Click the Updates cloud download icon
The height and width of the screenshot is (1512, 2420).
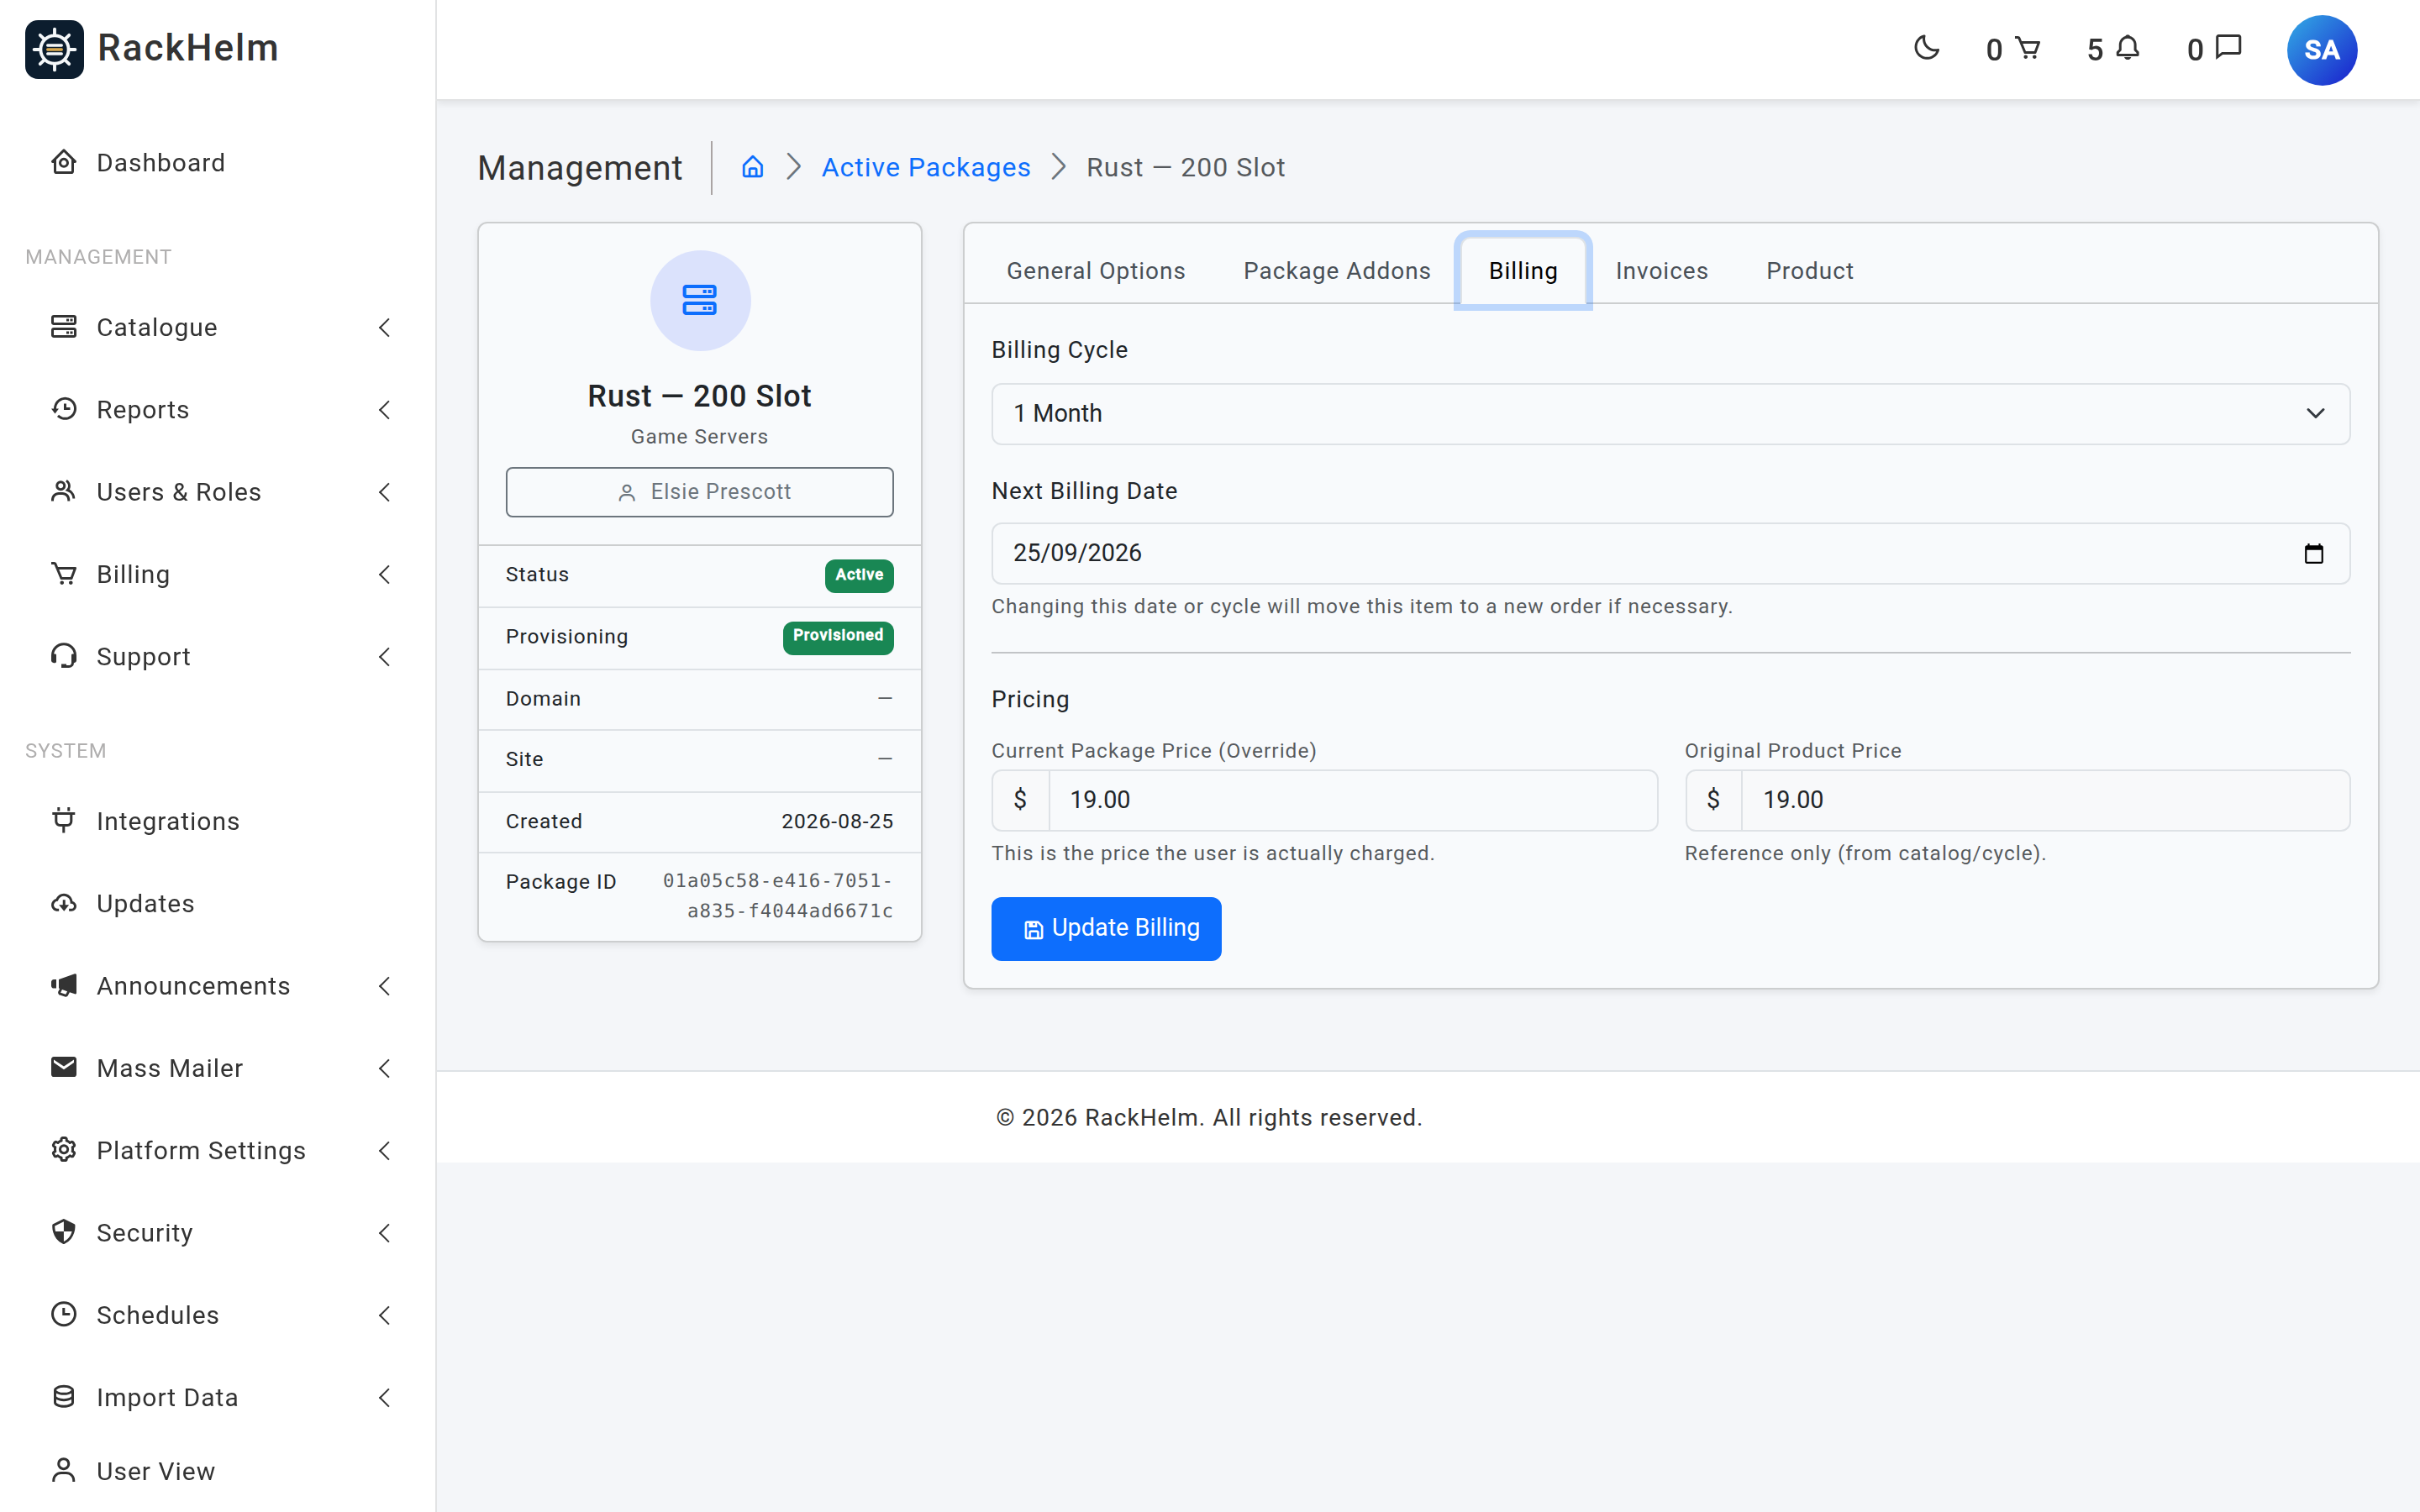click(x=64, y=903)
